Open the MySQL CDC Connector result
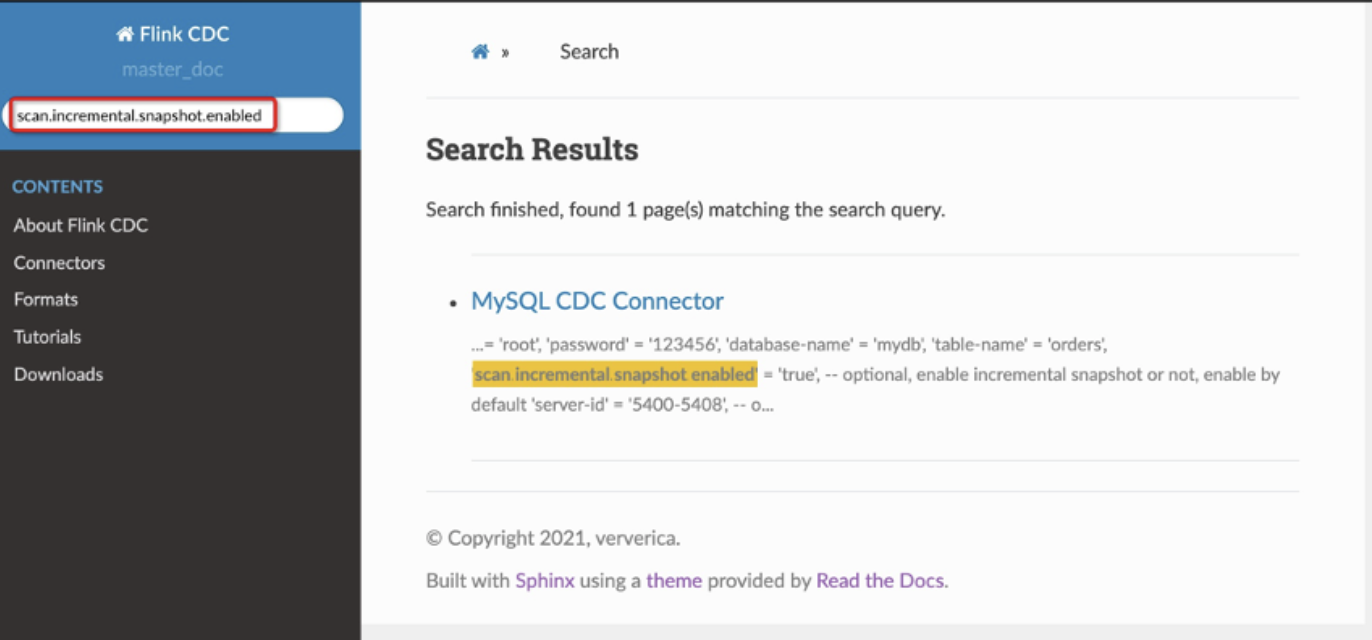The height and width of the screenshot is (640, 1372). [597, 301]
